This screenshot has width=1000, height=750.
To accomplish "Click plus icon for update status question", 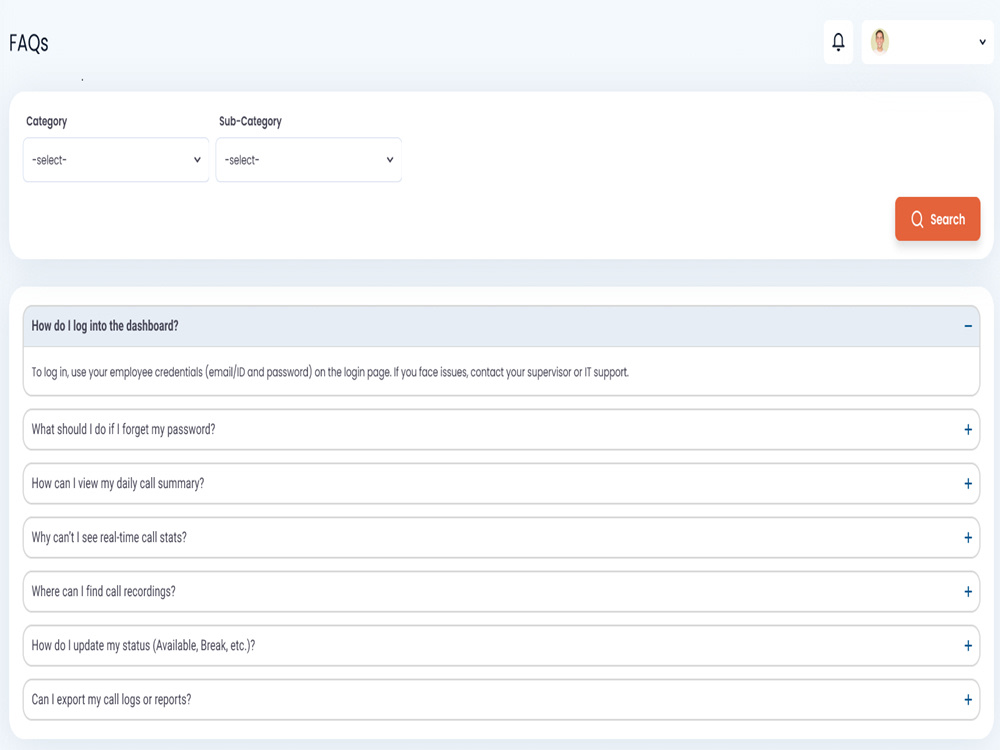I will 968,645.
